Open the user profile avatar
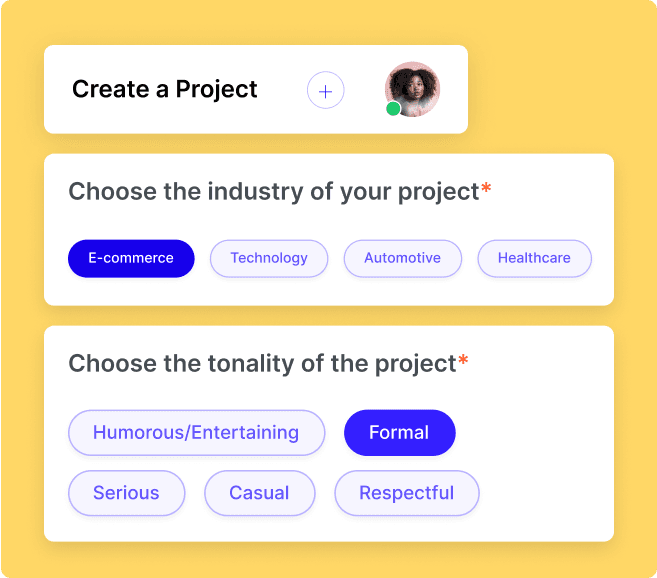 pos(412,89)
